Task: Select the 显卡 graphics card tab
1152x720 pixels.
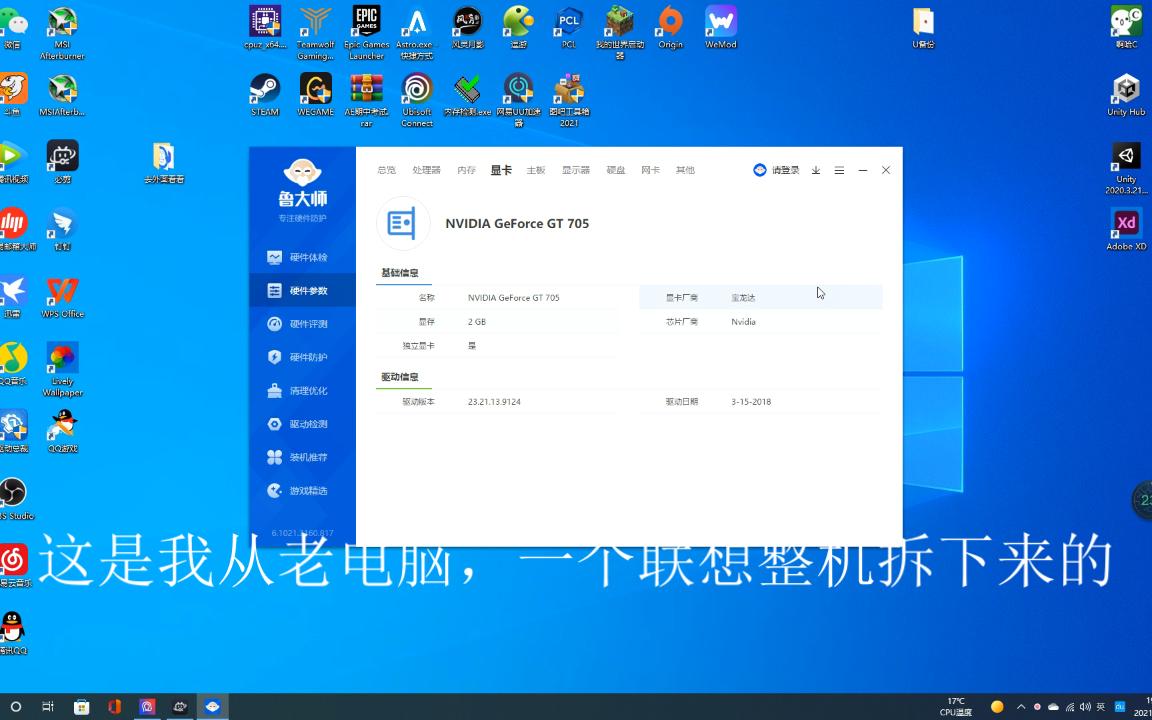Action: coord(501,170)
